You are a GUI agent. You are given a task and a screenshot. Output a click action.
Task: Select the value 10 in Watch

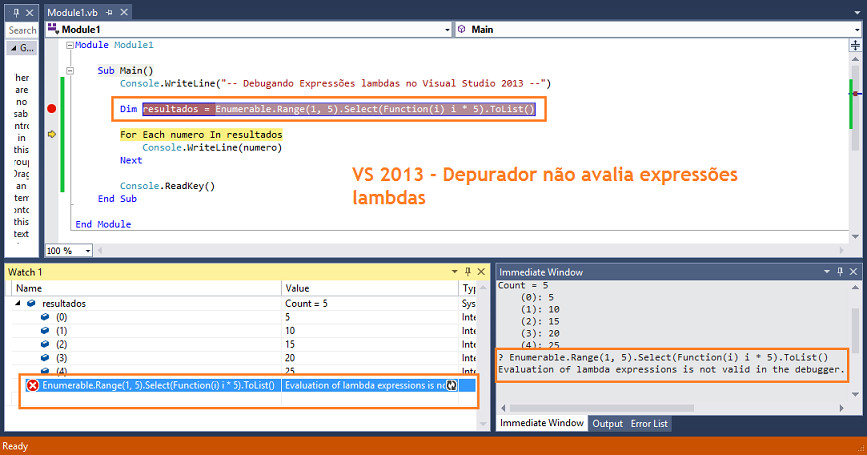pos(290,331)
